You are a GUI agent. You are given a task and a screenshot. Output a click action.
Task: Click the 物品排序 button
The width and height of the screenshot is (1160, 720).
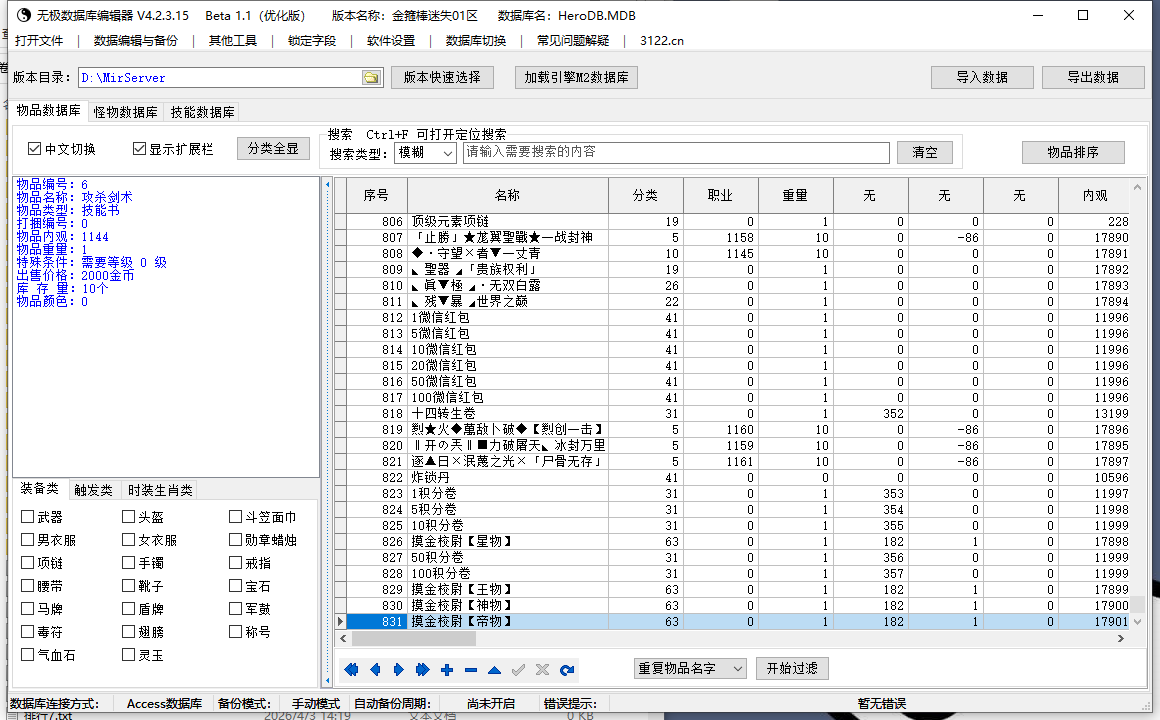[x=1073, y=152]
